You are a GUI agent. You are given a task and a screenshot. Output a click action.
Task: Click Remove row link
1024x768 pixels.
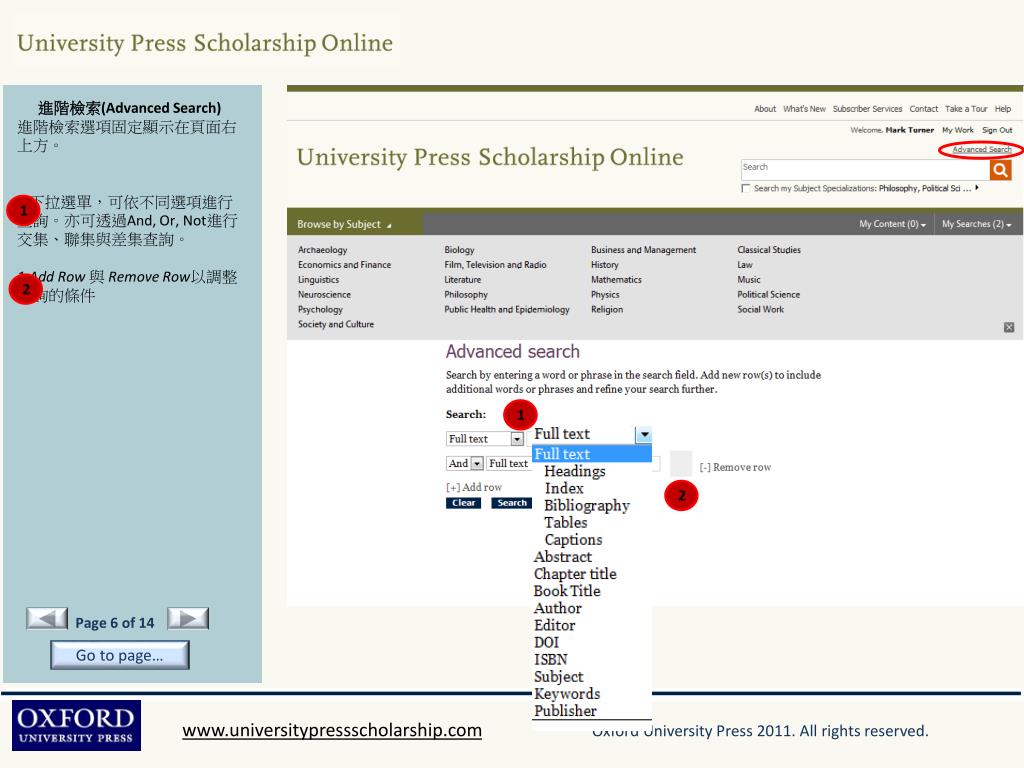click(x=735, y=468)
